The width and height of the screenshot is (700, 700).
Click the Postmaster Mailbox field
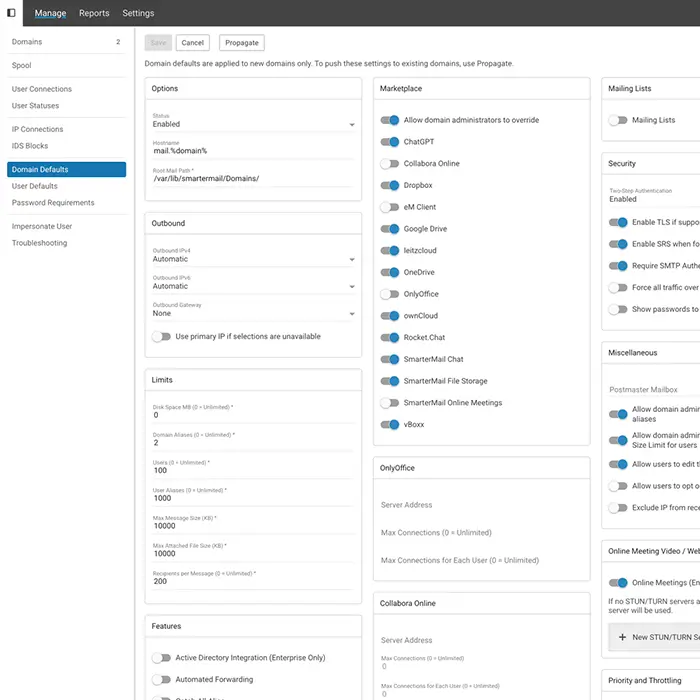pos(654,390)
